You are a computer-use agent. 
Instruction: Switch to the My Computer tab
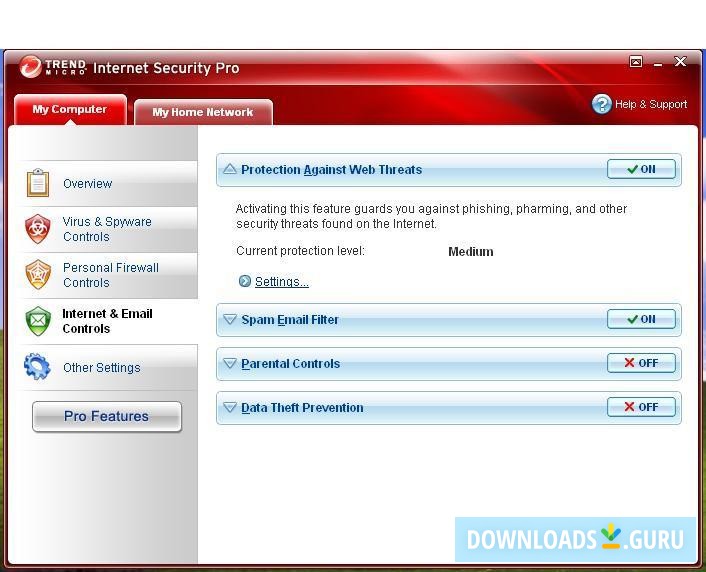pyautogui.click(x=70, y=109)
